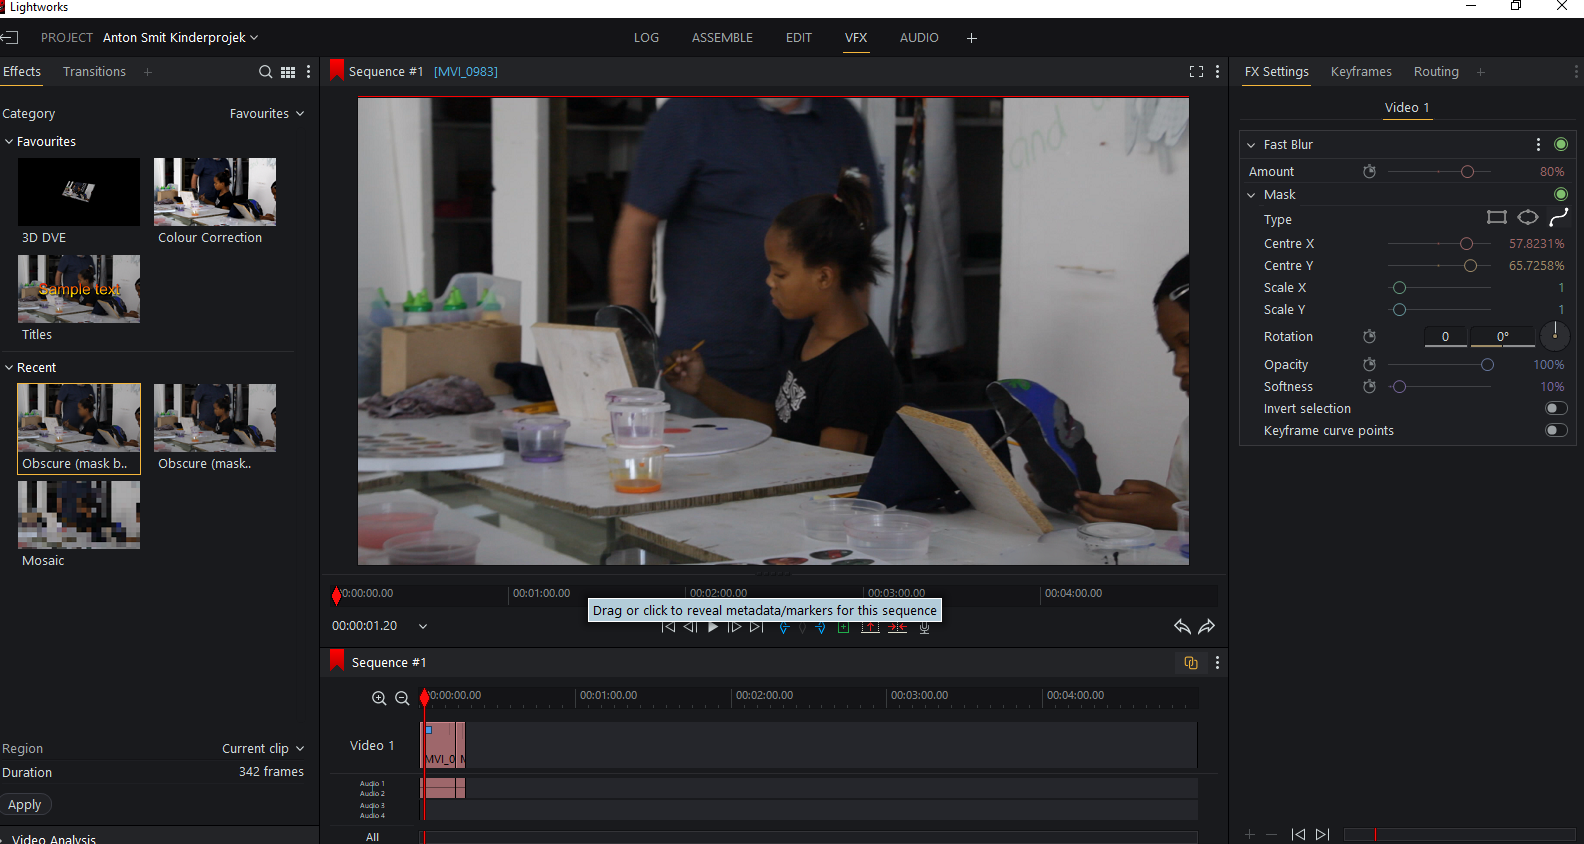The width and height of the screenshot is (1584, 844).
Task: Open the Keyframes tab
Action: 1361,72
